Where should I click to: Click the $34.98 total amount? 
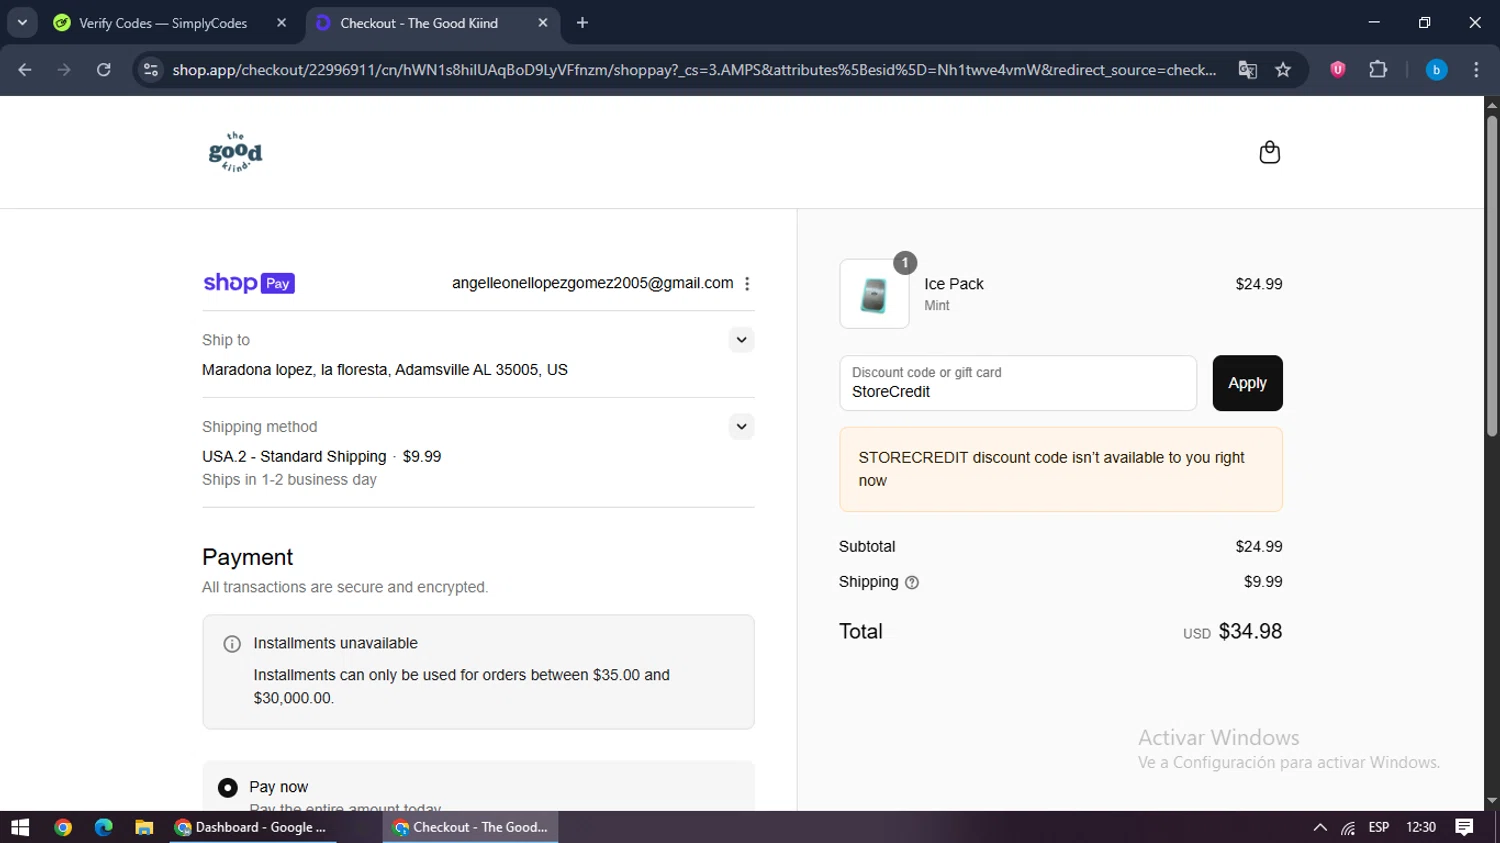1250,631
